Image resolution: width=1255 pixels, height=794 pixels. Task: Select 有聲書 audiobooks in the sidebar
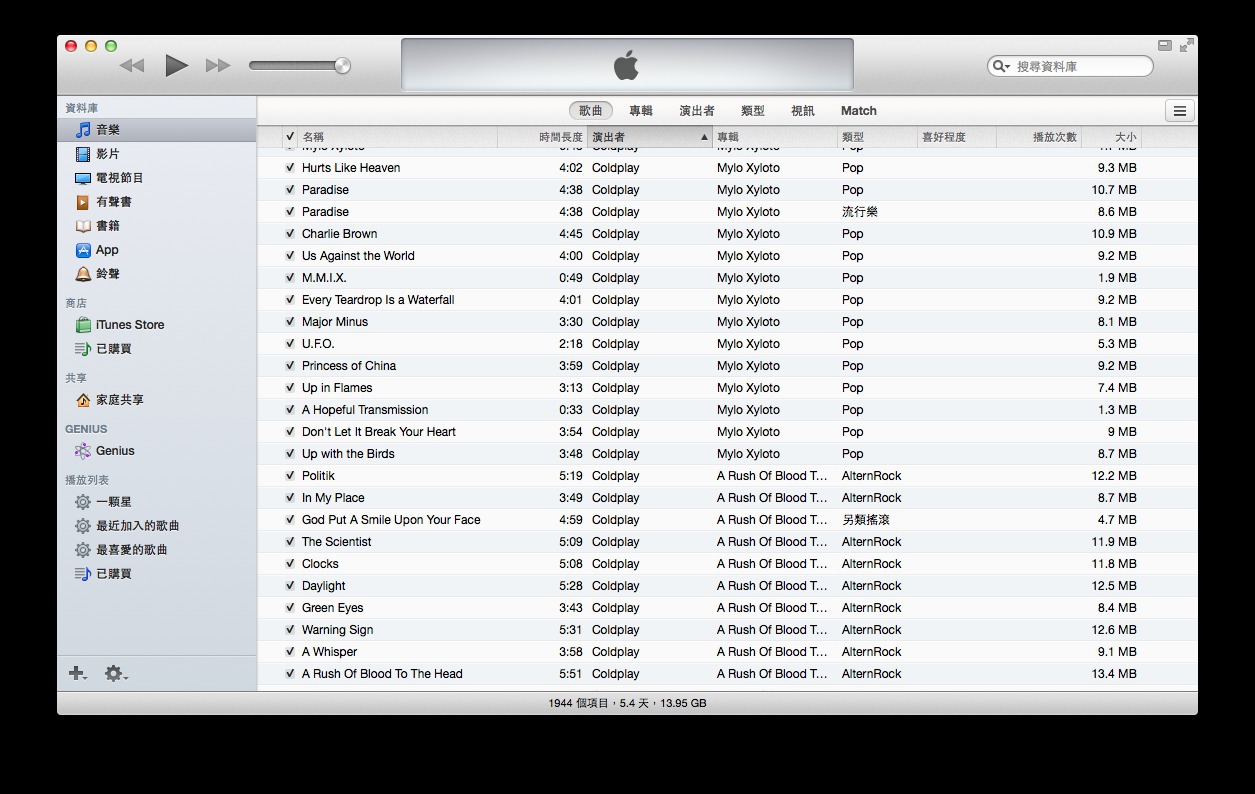[157, 202]
